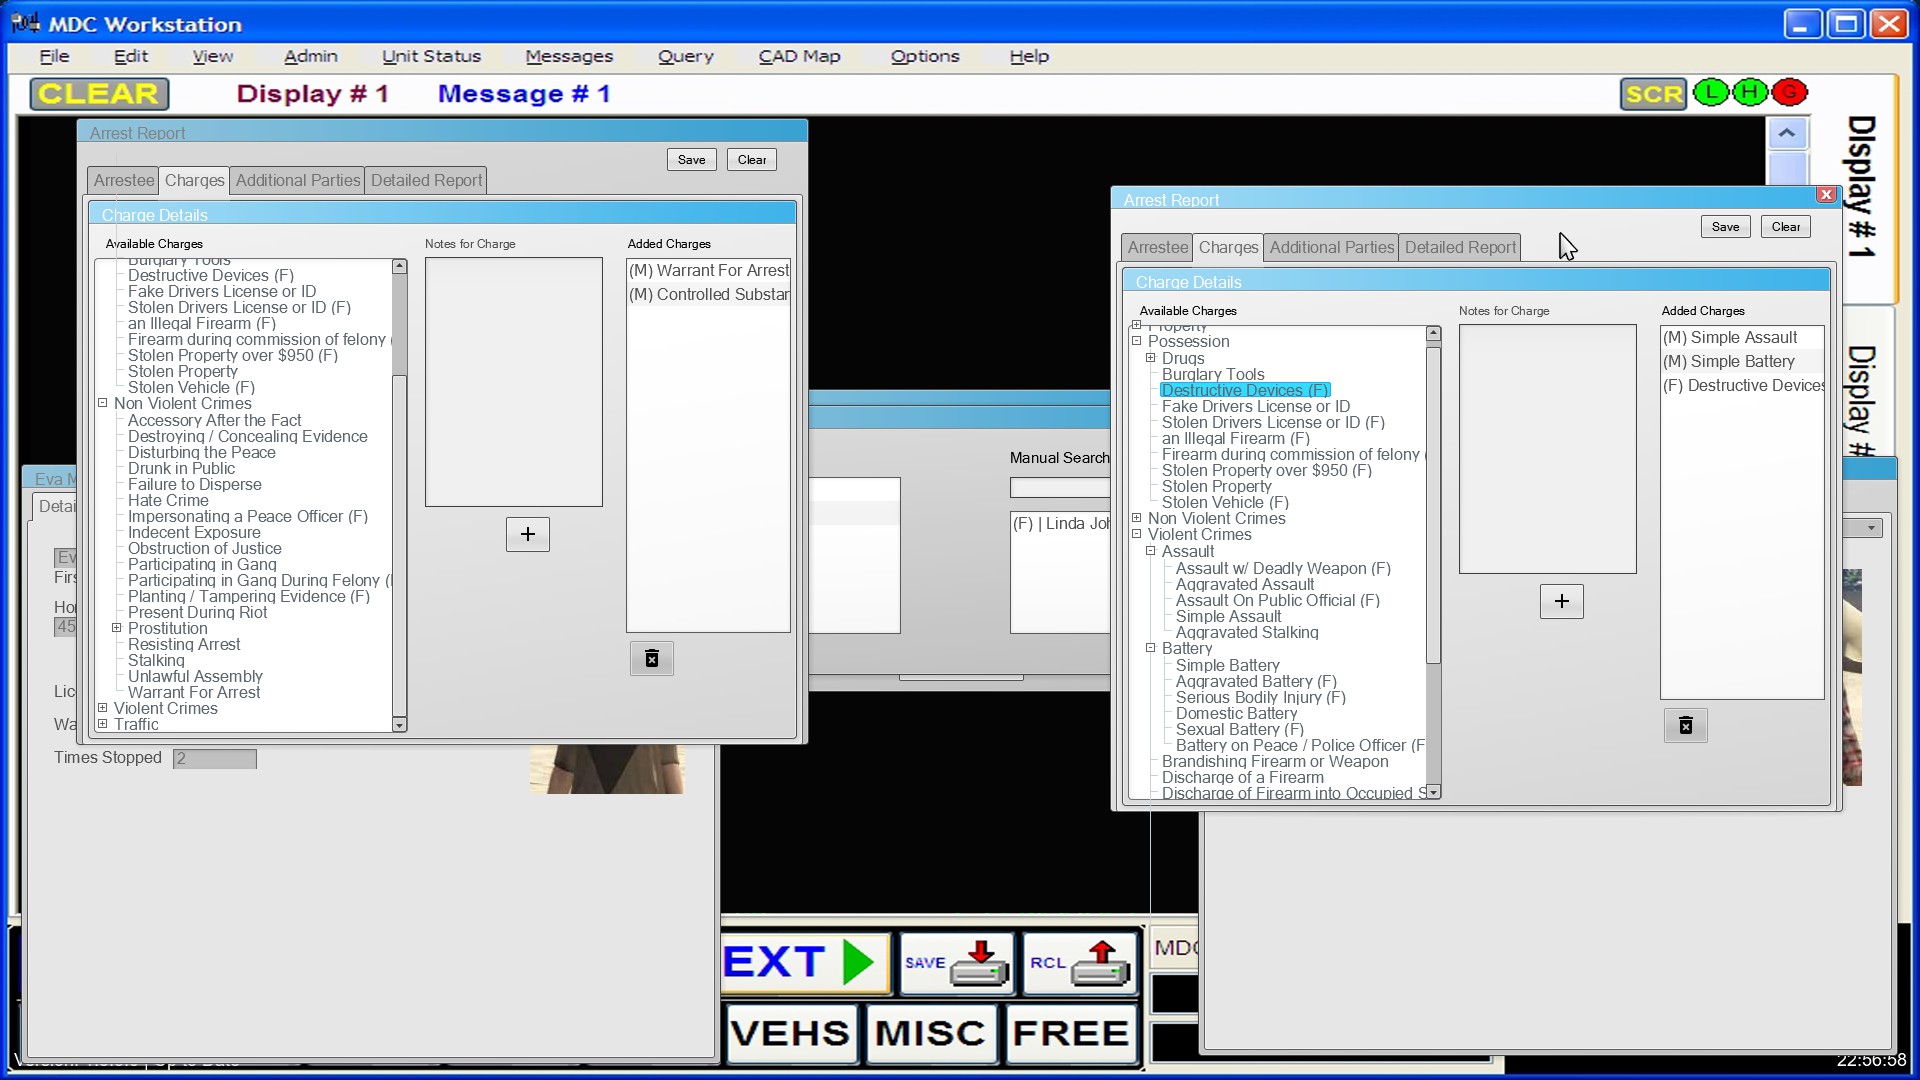Click the yellow SCR indicator
Screen dimensions: 1920x1080
pos(1653,94)
